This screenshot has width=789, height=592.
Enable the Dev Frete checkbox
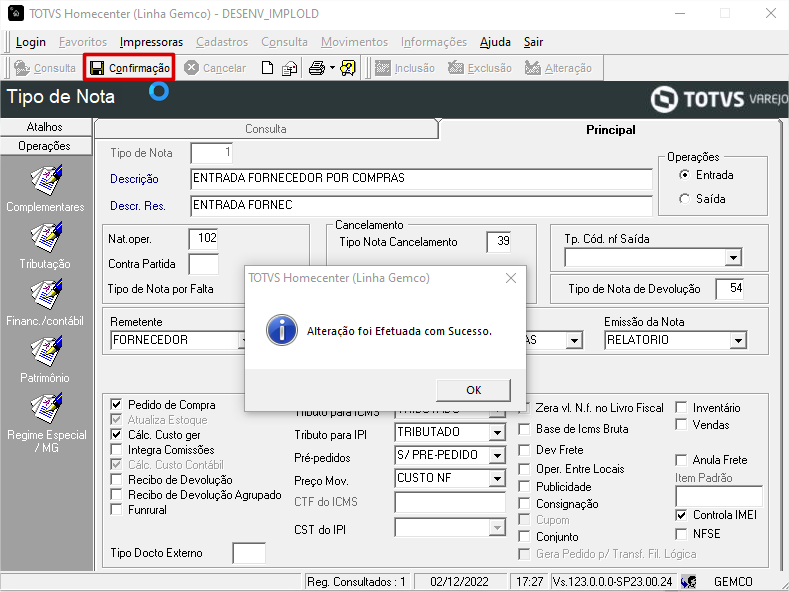(x=524, y=450)
